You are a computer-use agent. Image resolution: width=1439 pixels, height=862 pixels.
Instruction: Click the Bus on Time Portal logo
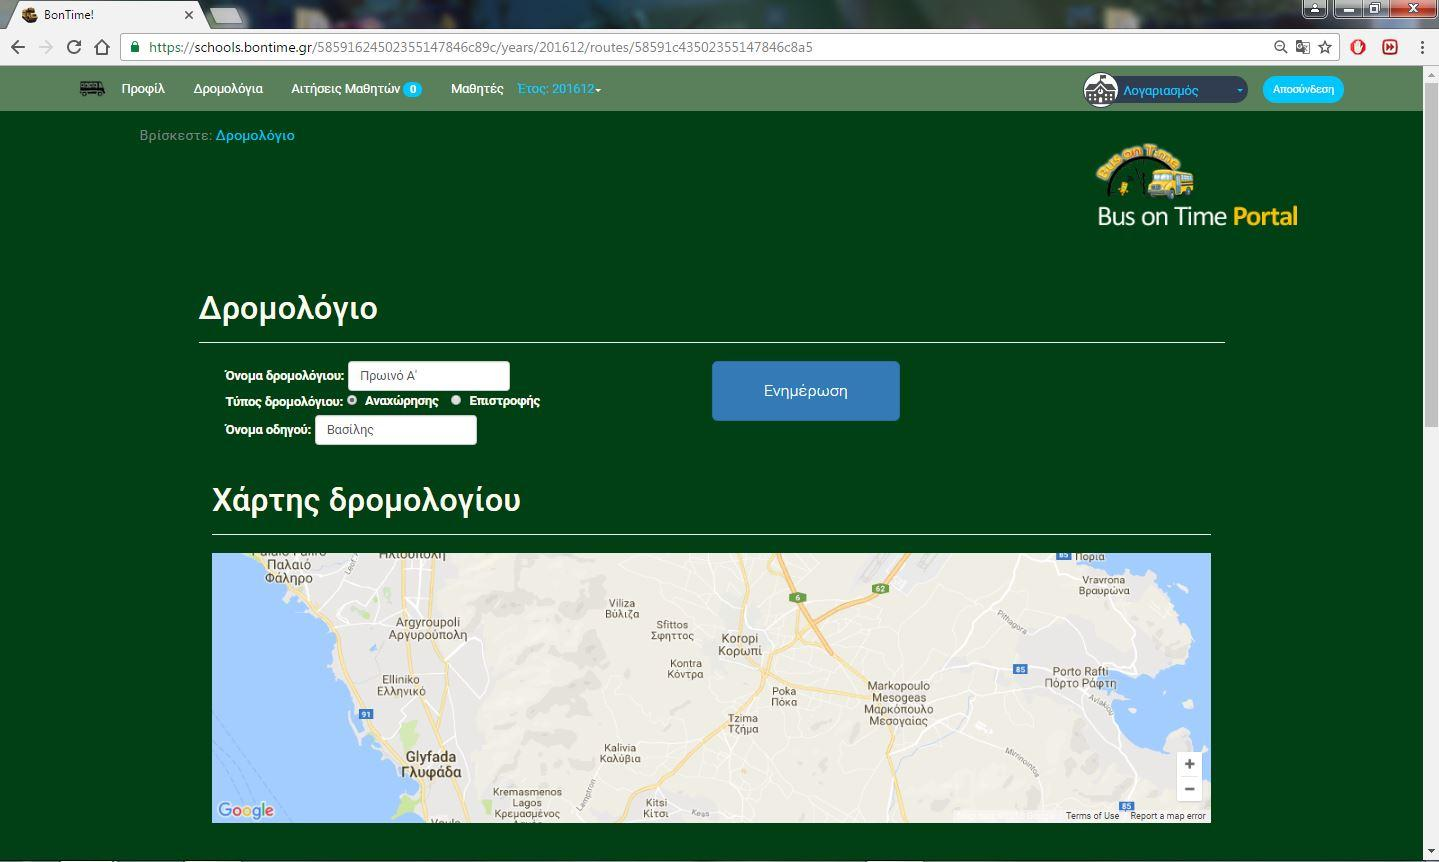[x=1197, y=187]
